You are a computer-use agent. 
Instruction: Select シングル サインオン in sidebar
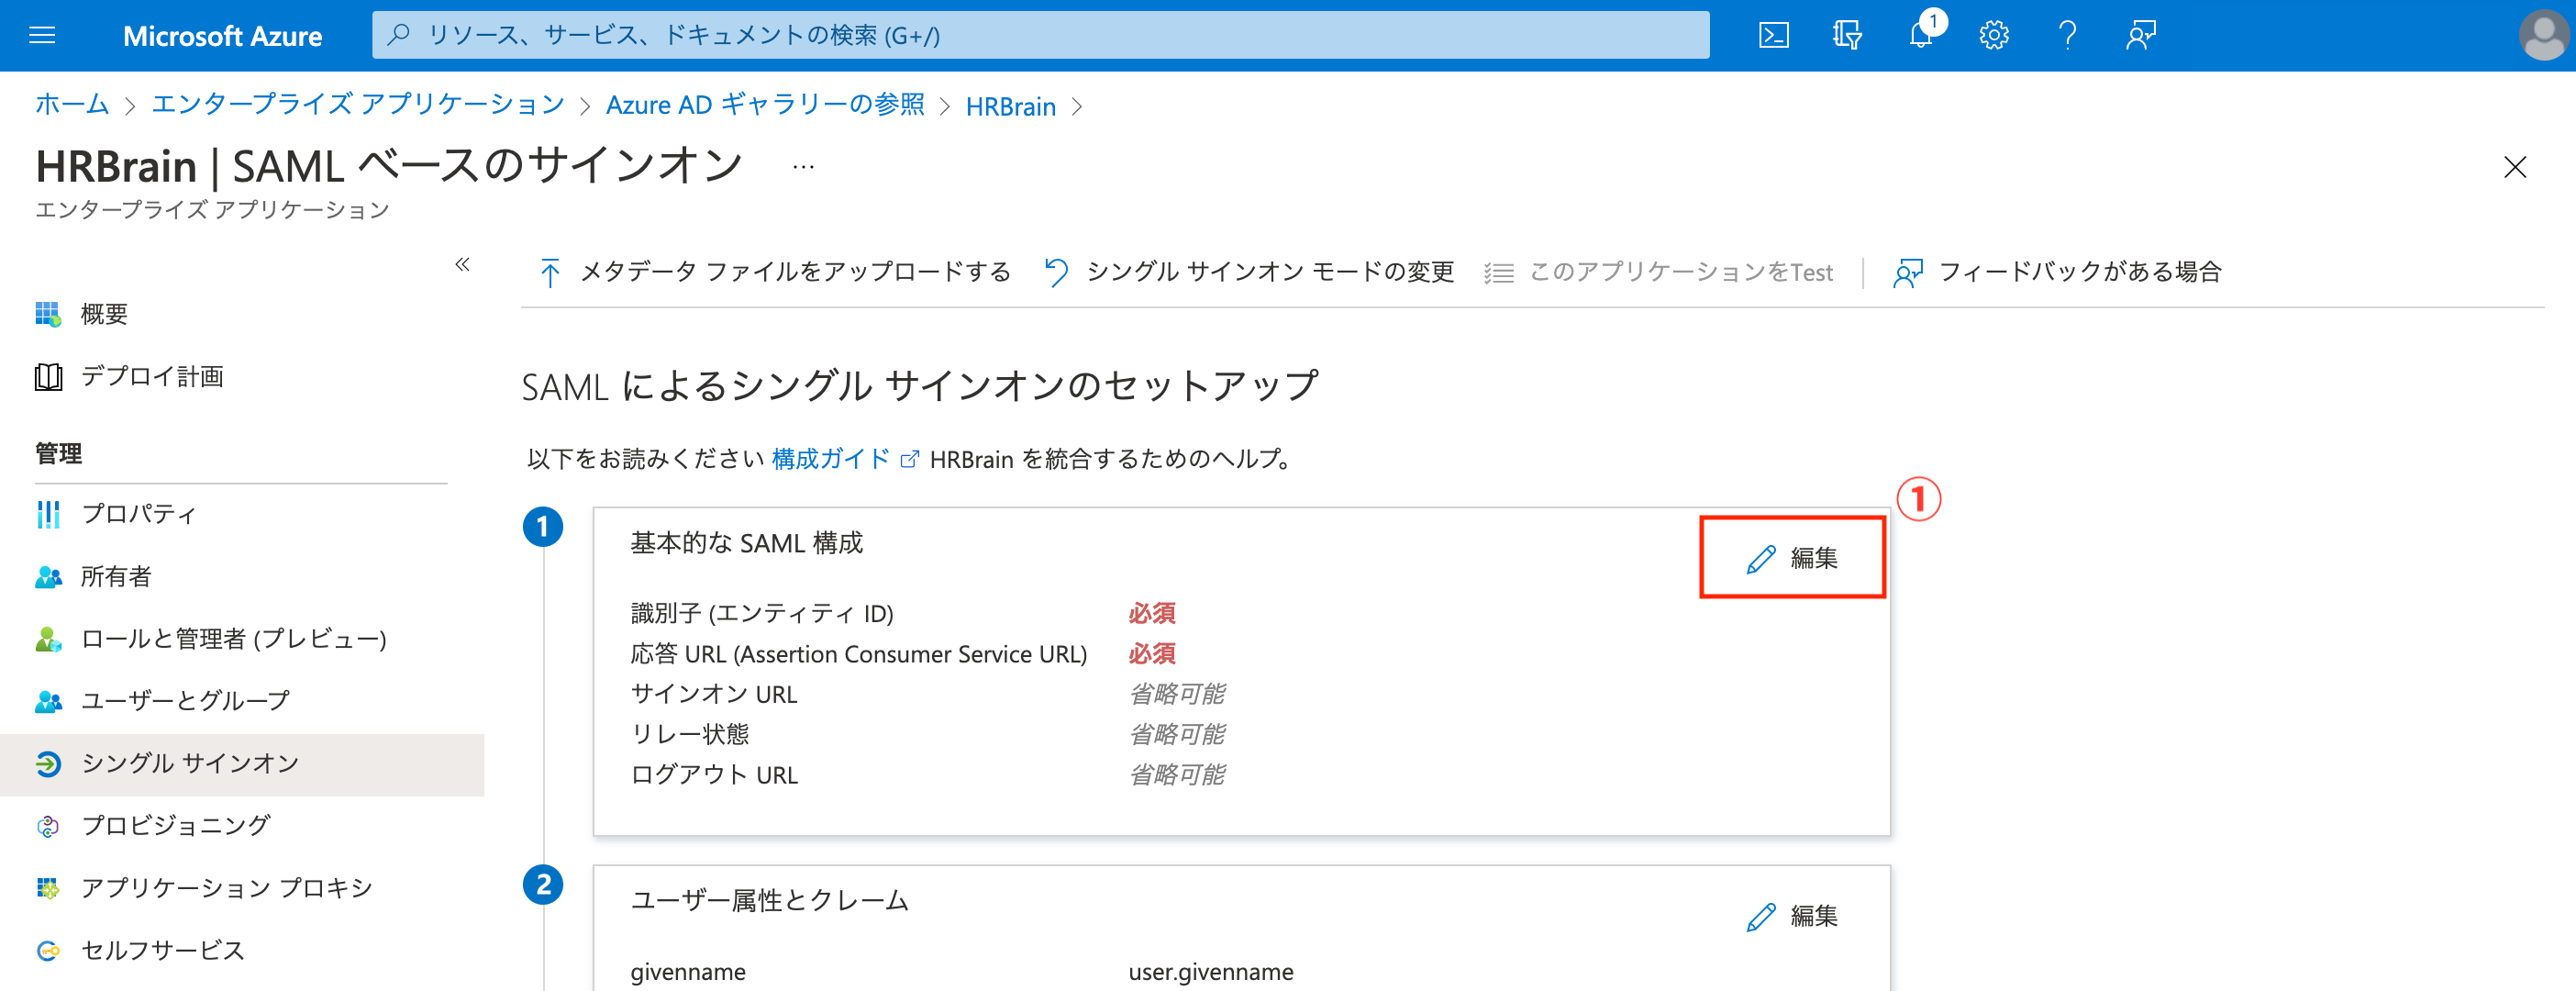[x=241, y=764]
